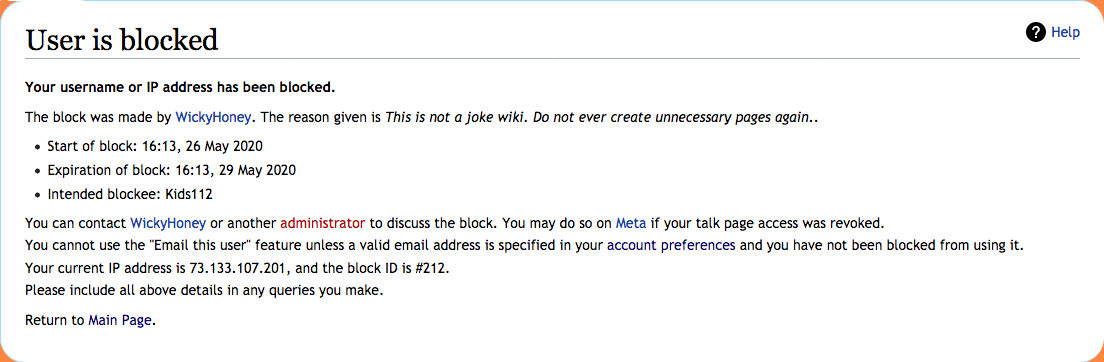This screenshot has width=1104, height=362.
Task: Return via the Main Page link
Action: pyautogui.click(x=120, y=320)
